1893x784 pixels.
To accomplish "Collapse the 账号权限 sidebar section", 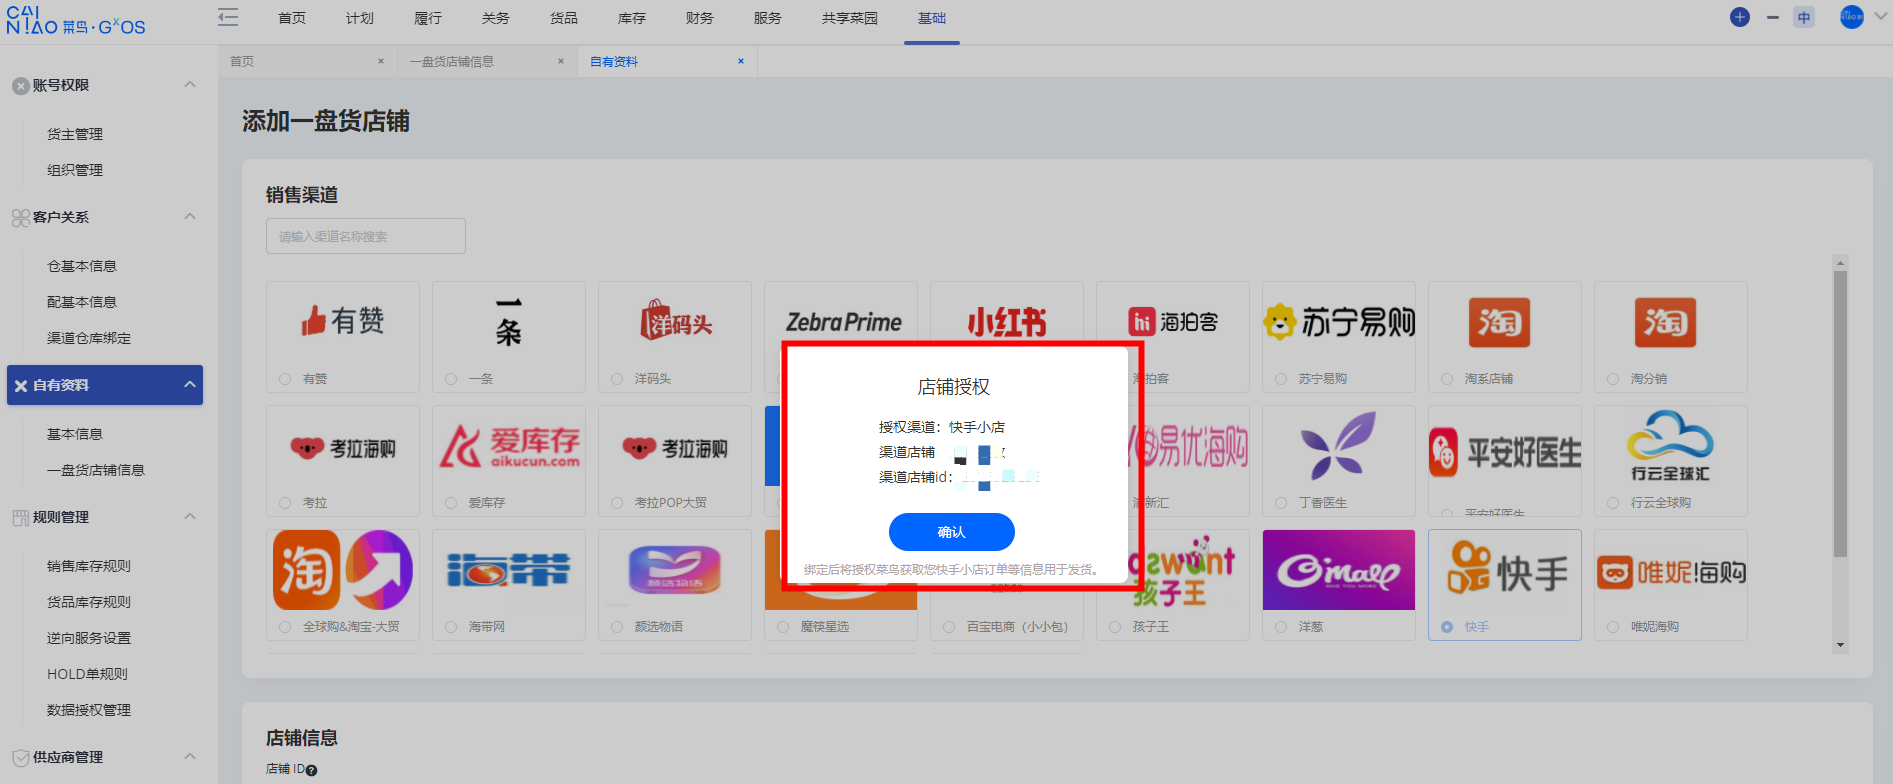I will coord(190,85).
